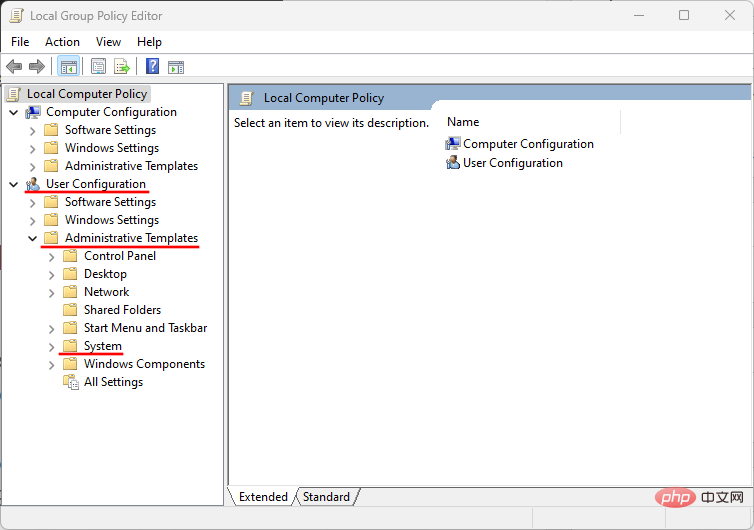Image resolution: width=754 pixels, height=530 pixels.
Task: Click Computer Configuration icon in right pane
Action: [452, 143]
